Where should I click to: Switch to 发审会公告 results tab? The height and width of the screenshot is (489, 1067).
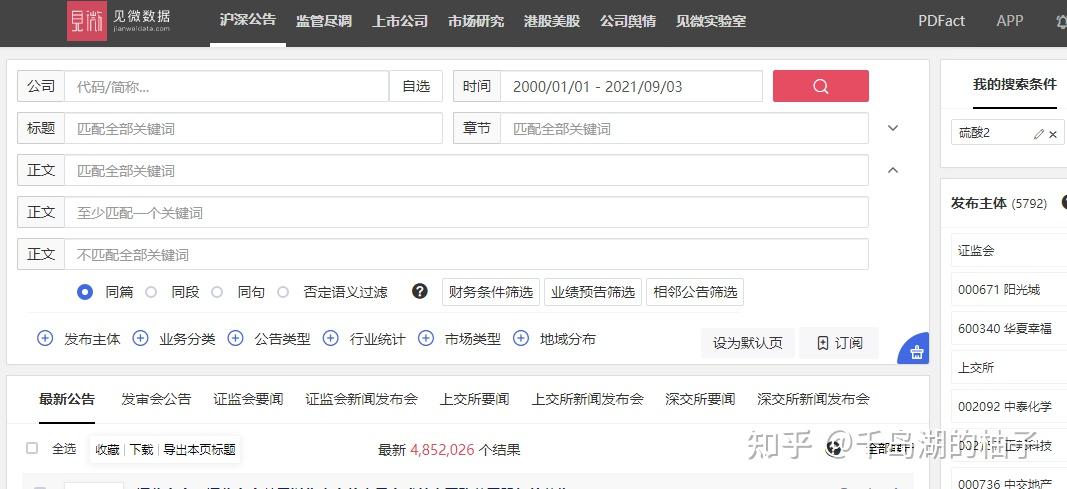click(x=156, y=399)
